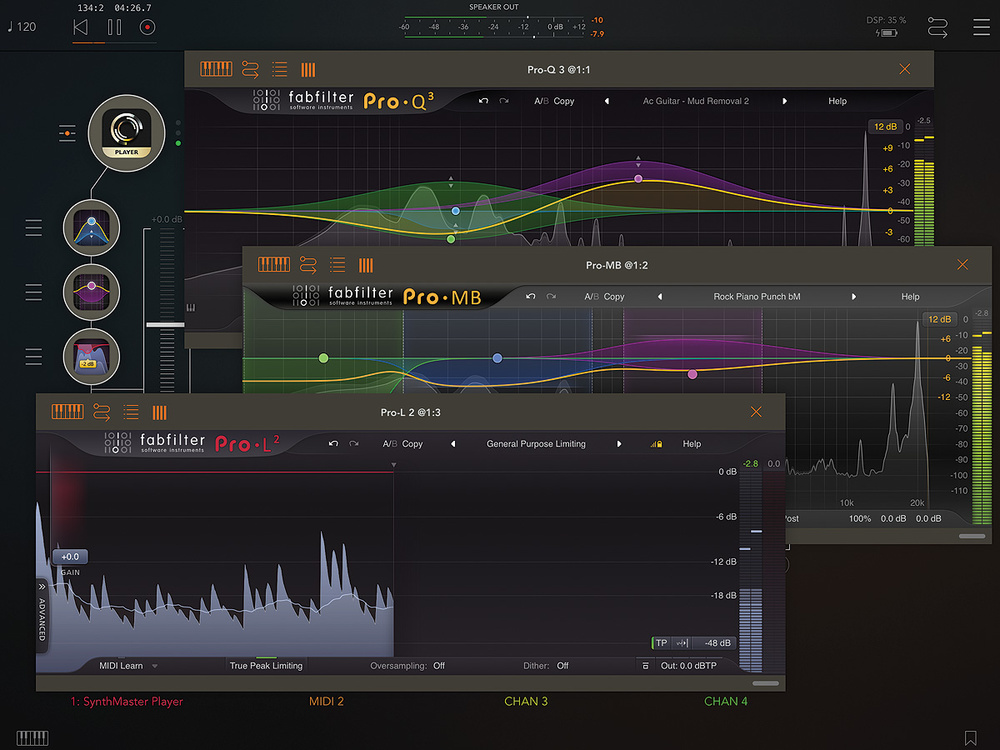Image resolution: width=1000 pixels, height=750 pixels.
Task: Open parameter bars in Pro-Q 3 window
Action: tap(308, 69)
